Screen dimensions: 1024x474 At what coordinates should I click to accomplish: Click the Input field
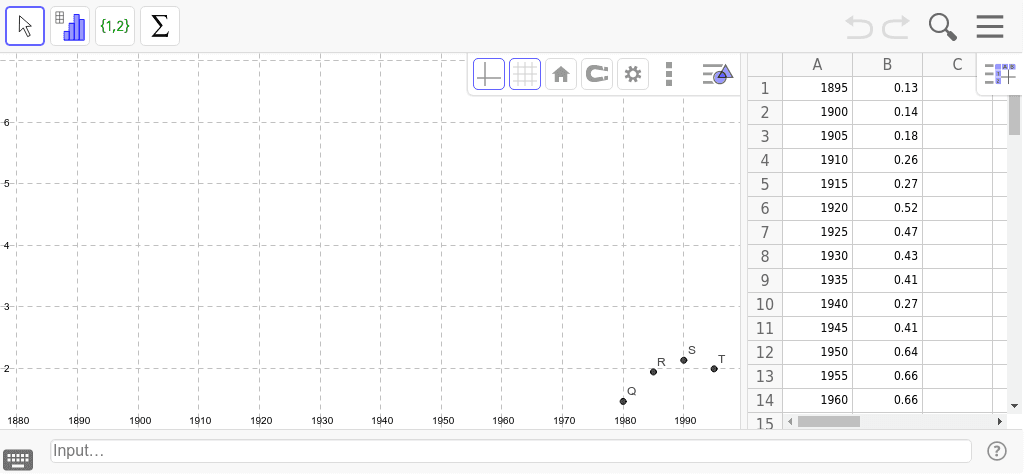[511, 451]
